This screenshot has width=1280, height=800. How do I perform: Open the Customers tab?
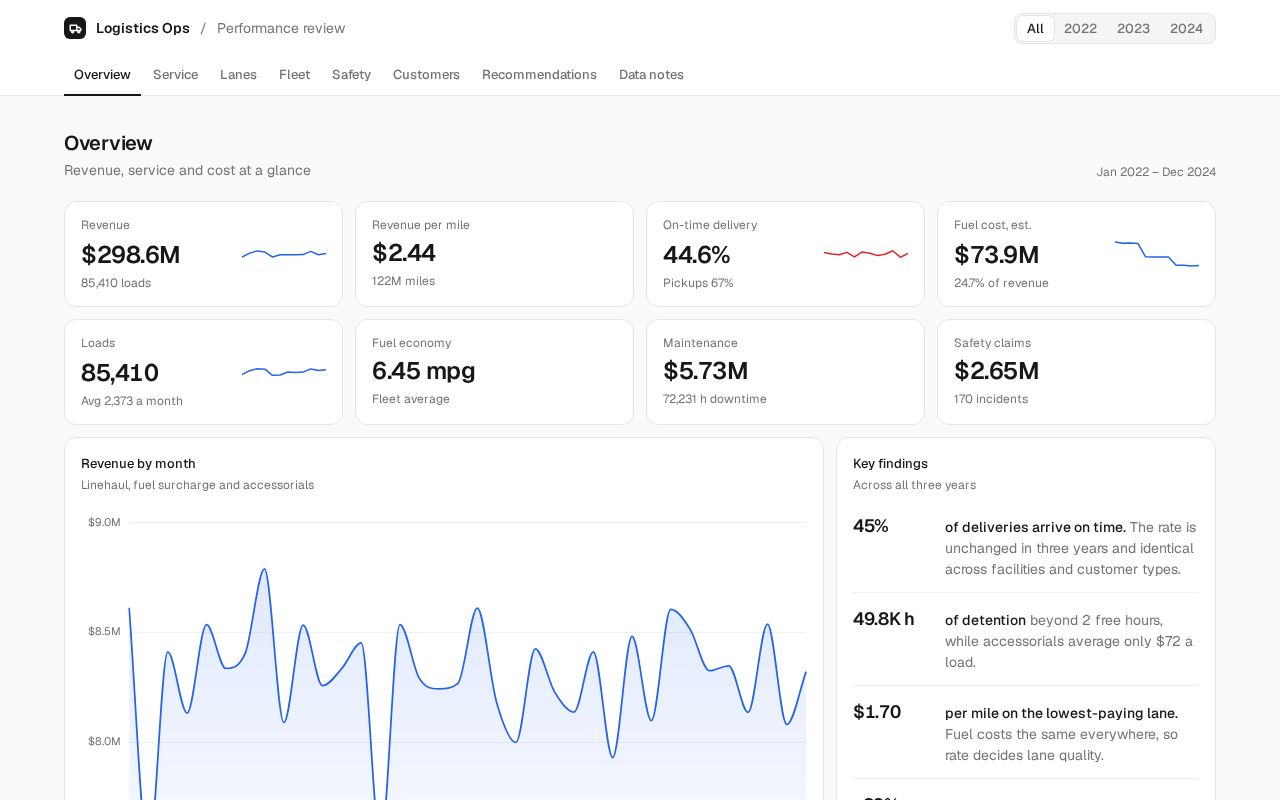(x=426, y=75)
